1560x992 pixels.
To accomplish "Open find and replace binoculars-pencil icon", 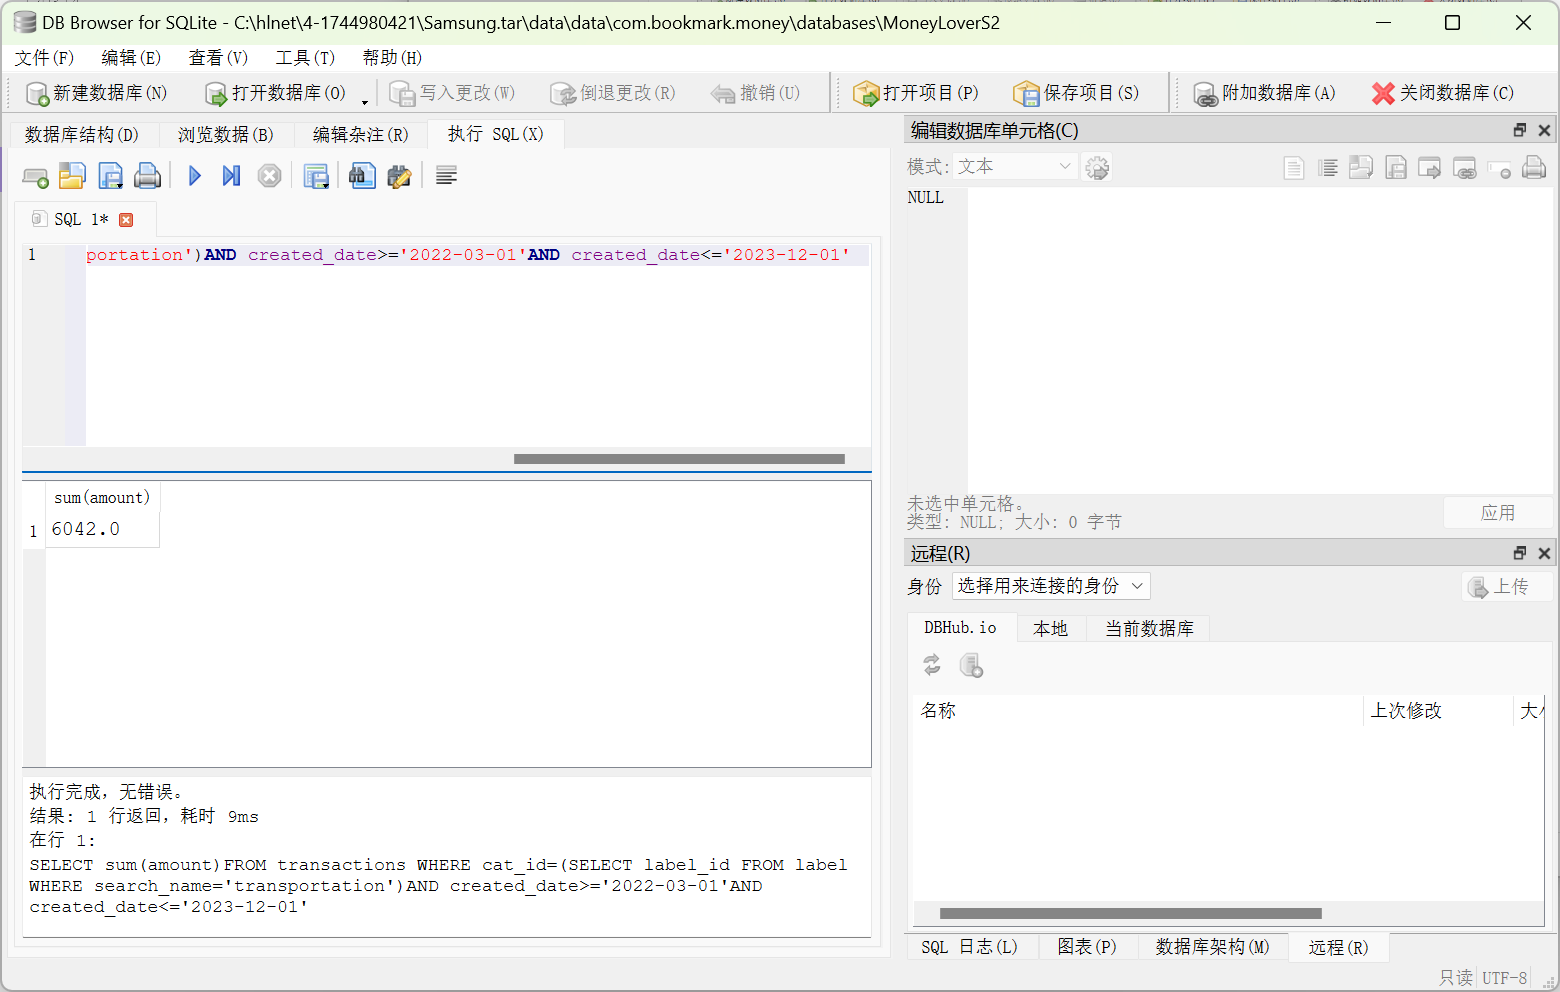I will 399,177.
